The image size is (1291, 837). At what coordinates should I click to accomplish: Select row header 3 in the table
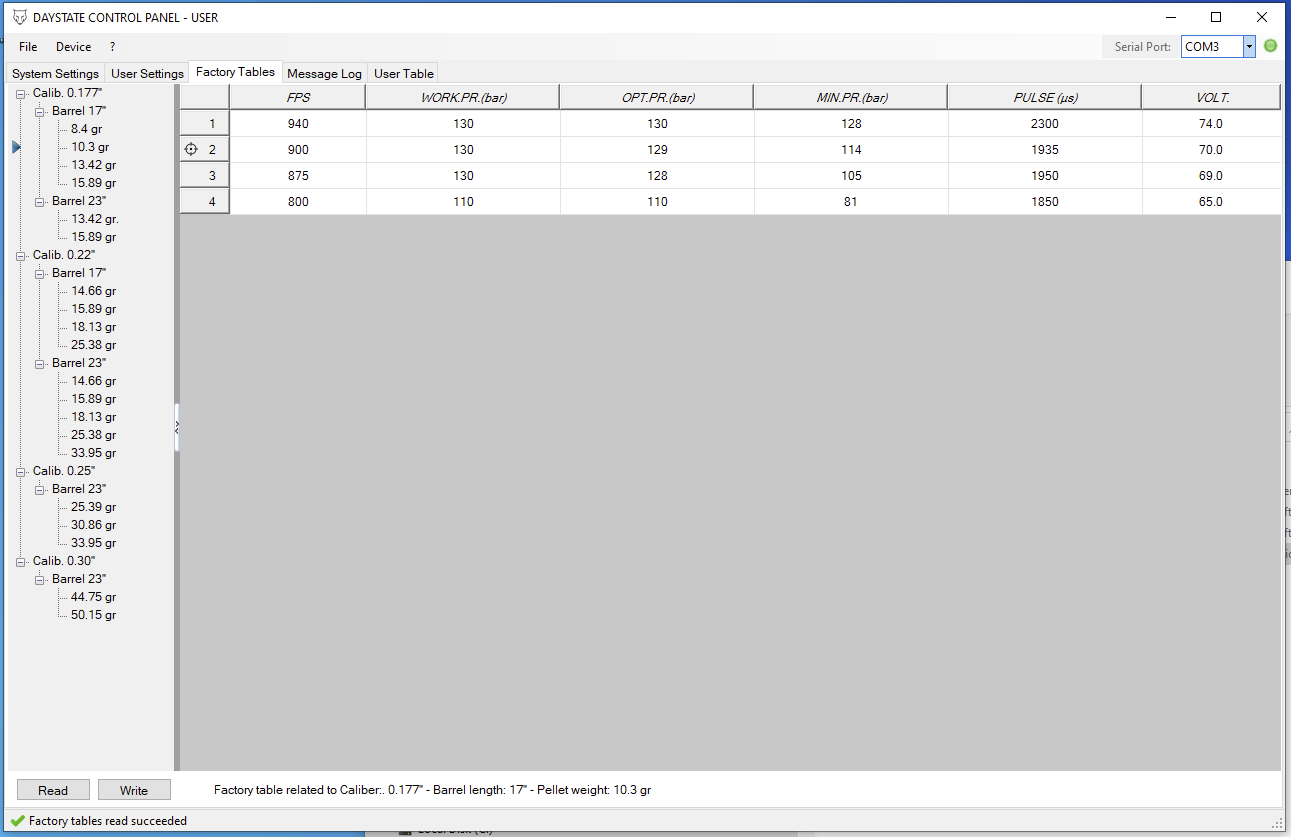pos(205,176)
